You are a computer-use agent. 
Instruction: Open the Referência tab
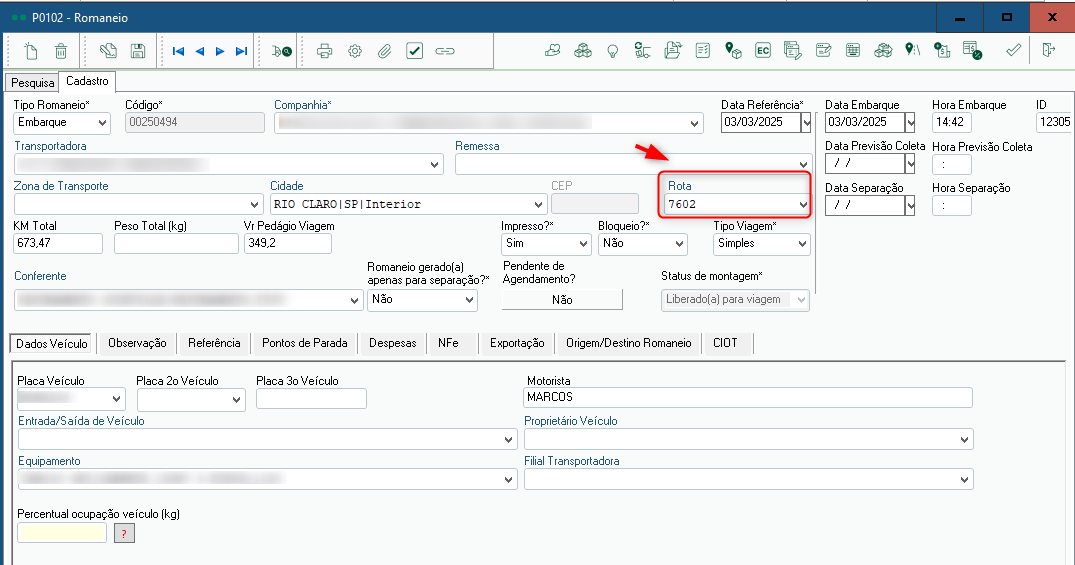click(x=214, y=343)
